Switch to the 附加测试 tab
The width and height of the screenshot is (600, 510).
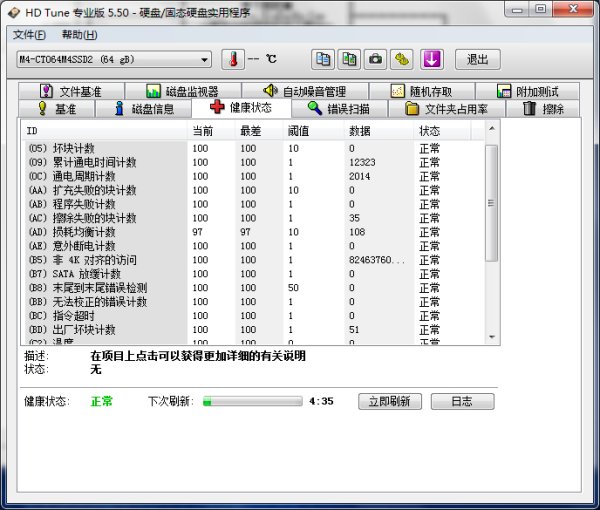(x=527, y=91)
